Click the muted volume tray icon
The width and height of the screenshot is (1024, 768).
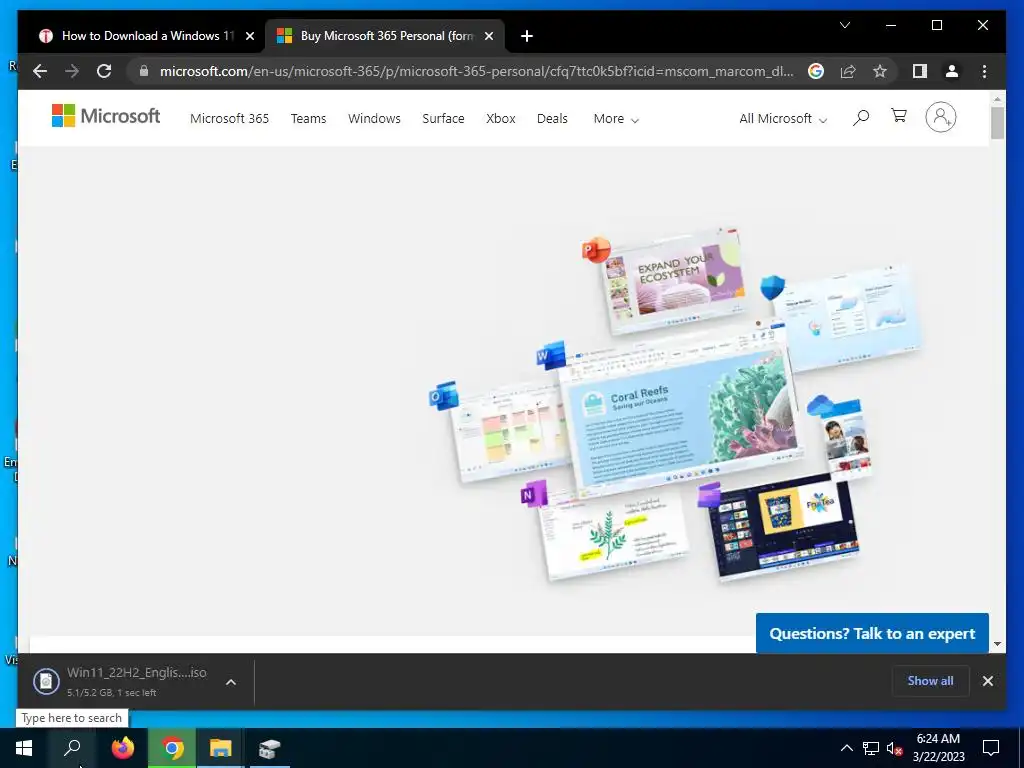tap(895, 748)
